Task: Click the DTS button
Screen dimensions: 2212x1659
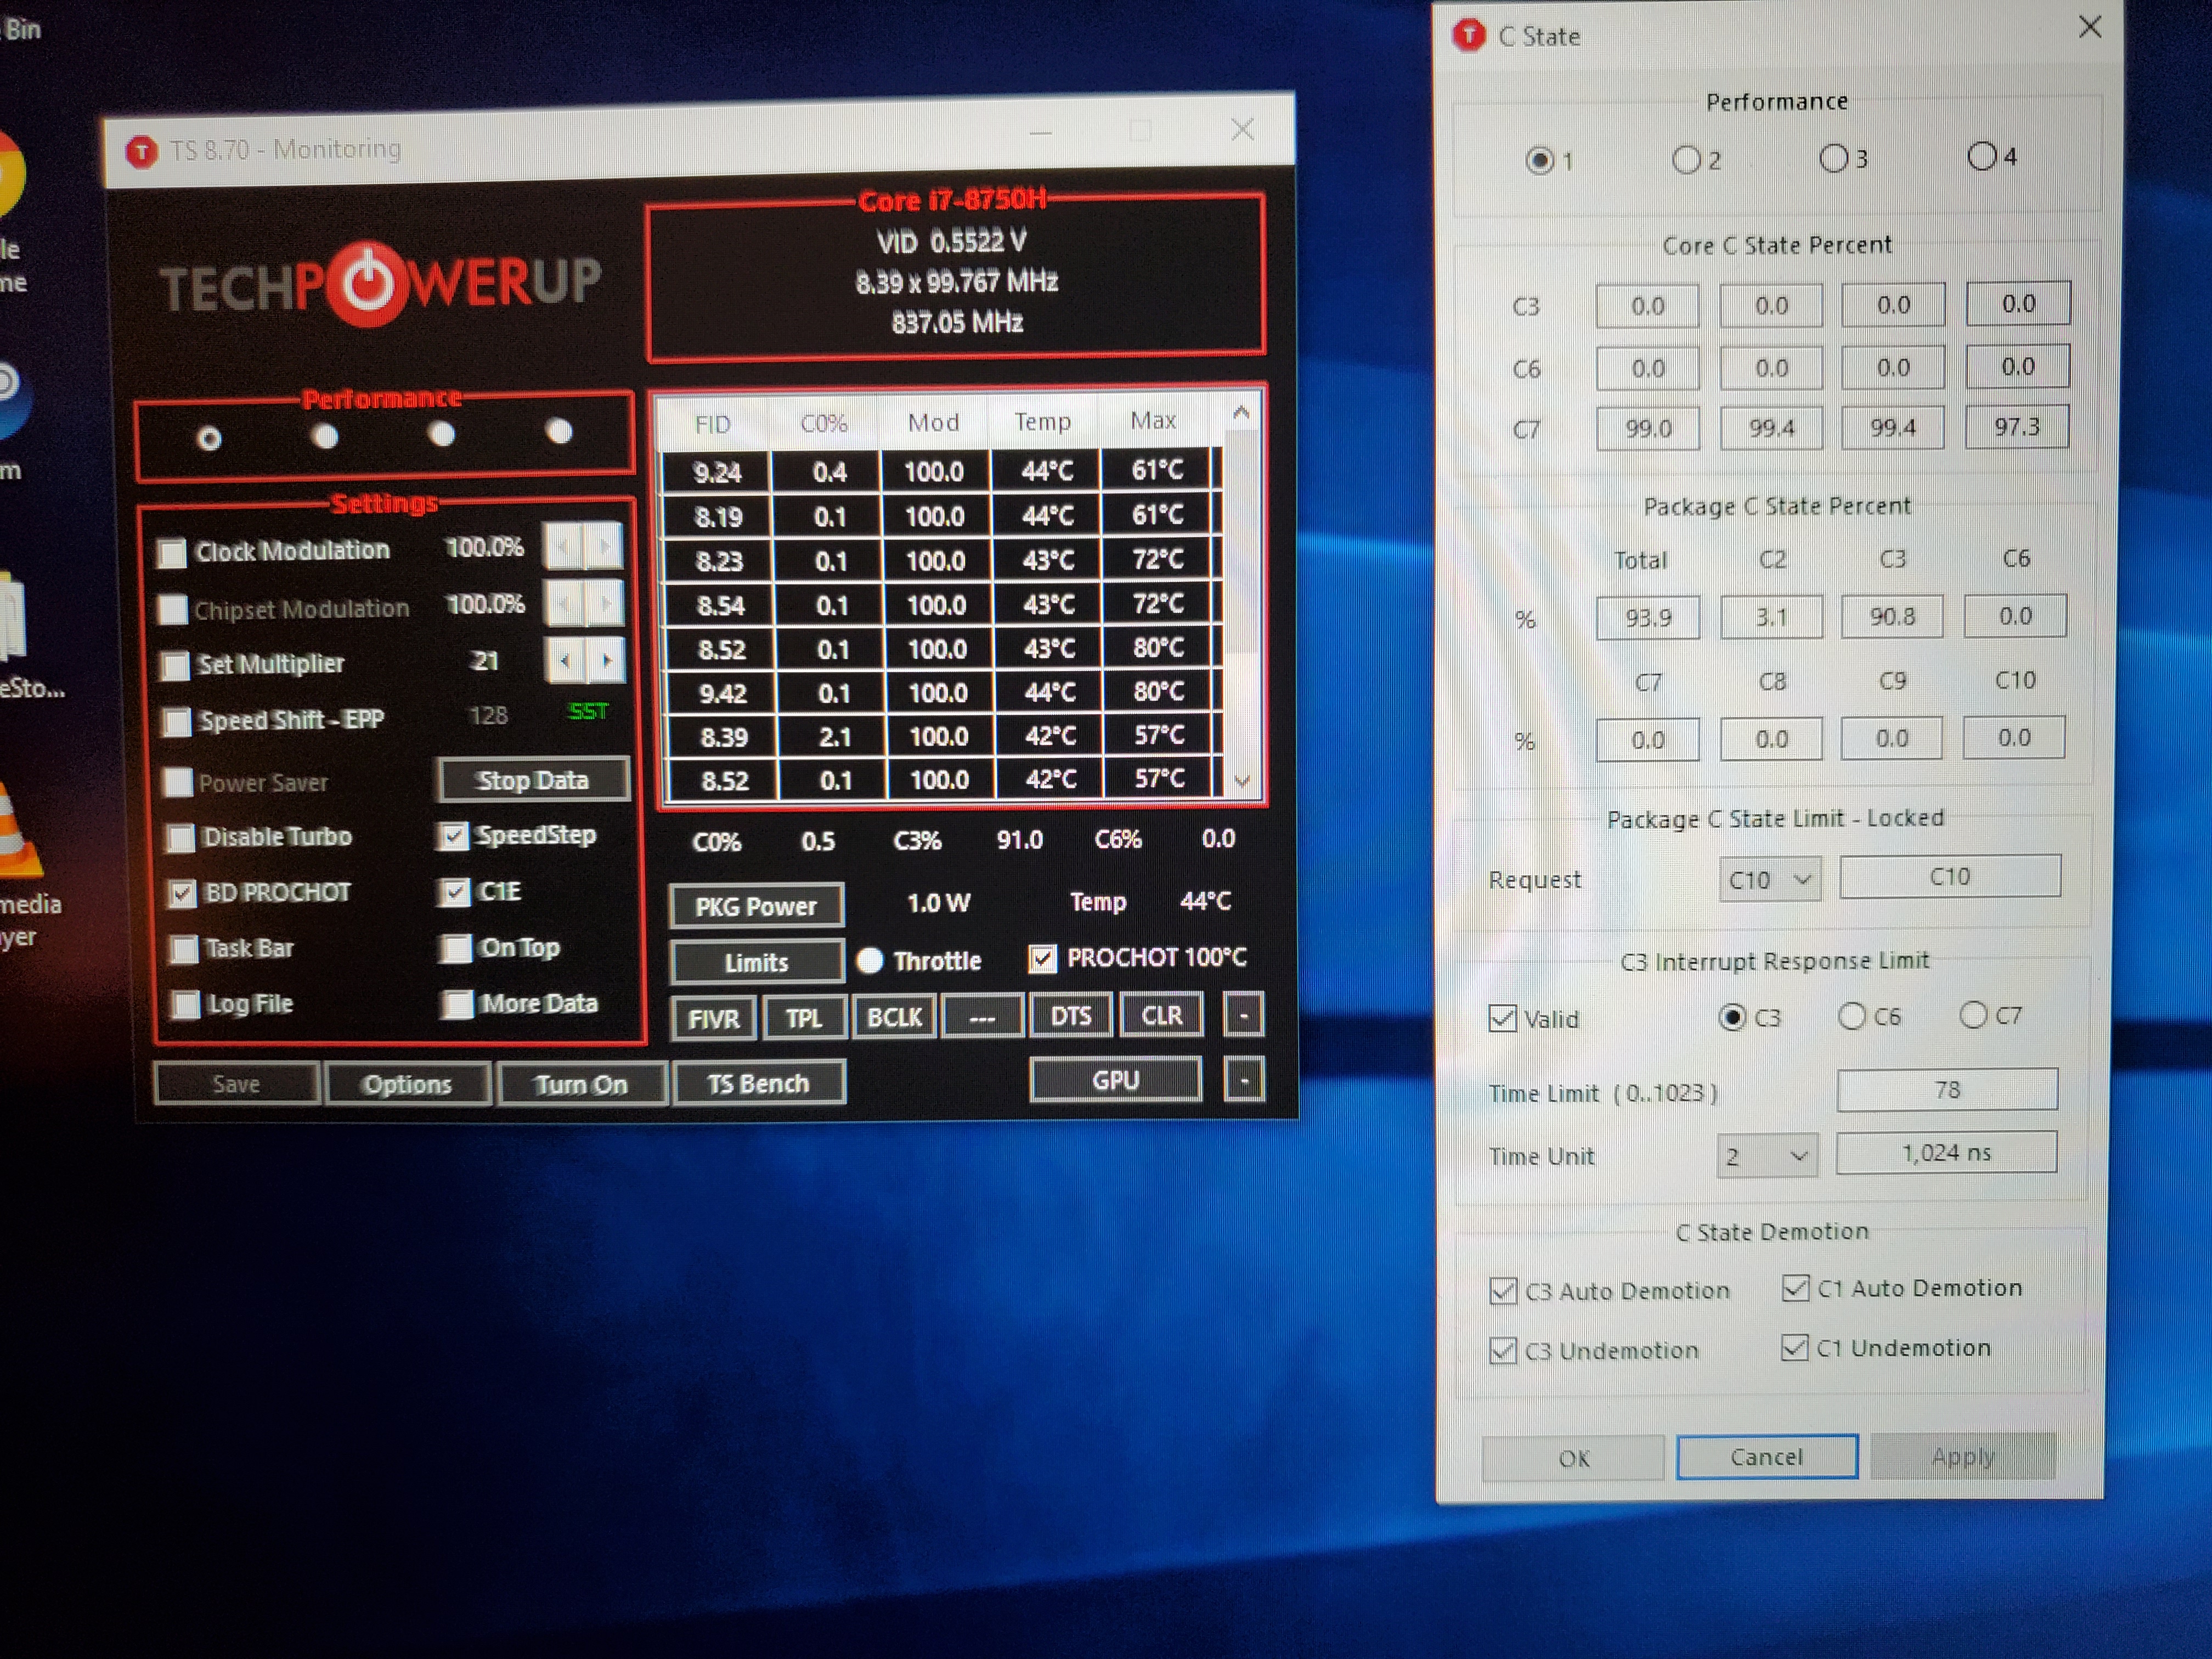Action: click(1071, 1016)
